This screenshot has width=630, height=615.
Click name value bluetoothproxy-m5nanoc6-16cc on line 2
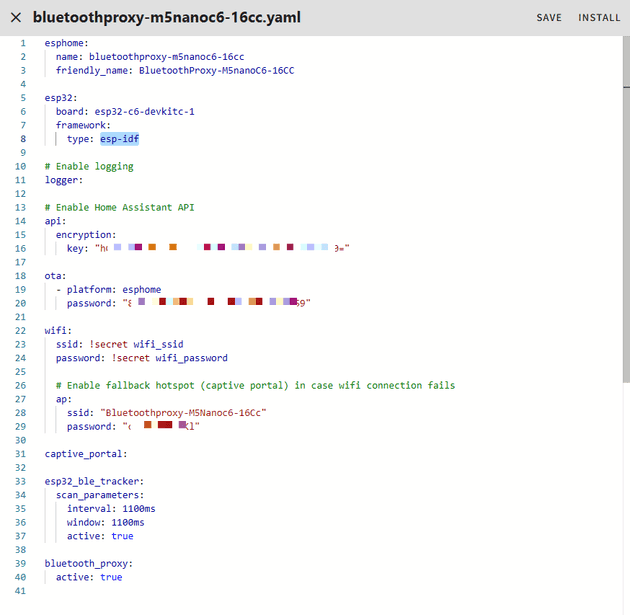(166, 57)
